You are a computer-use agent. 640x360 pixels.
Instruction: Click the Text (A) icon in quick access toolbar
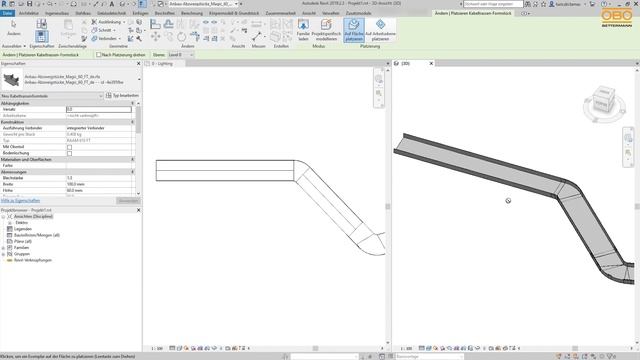tap(111, 4)
